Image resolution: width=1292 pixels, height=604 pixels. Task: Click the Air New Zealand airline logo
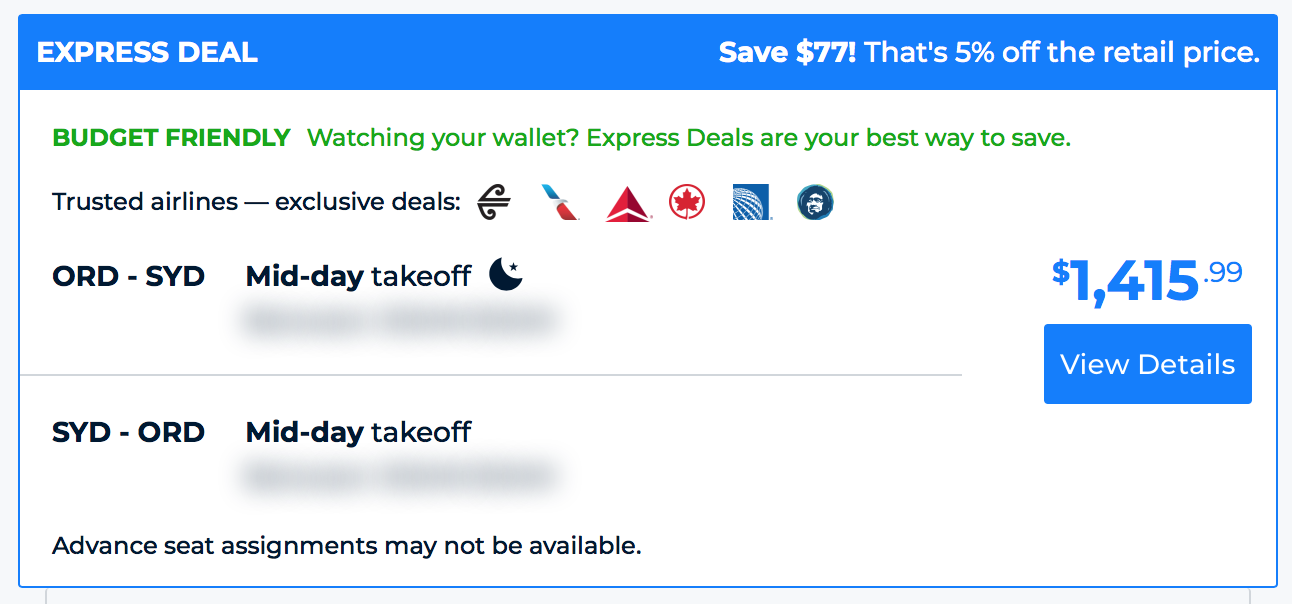coord(494,202)
